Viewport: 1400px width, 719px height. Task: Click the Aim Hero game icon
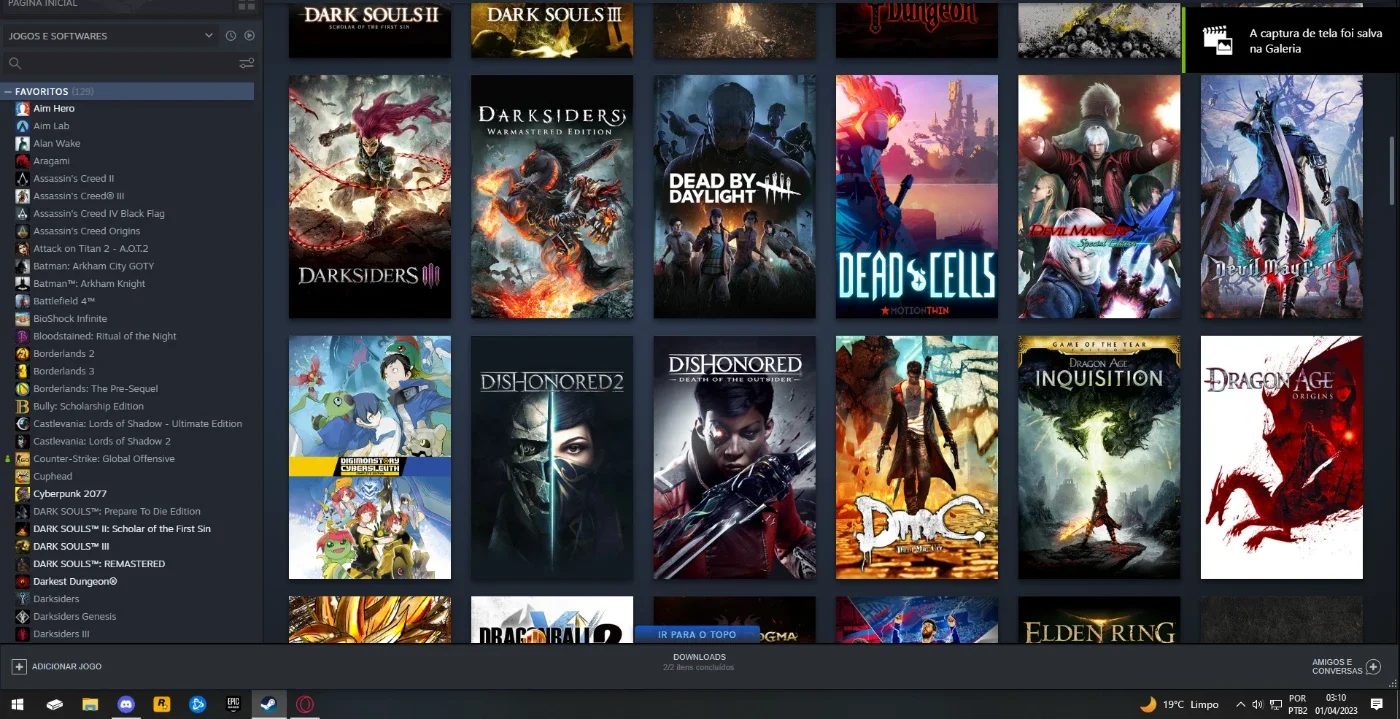point(22,108)
